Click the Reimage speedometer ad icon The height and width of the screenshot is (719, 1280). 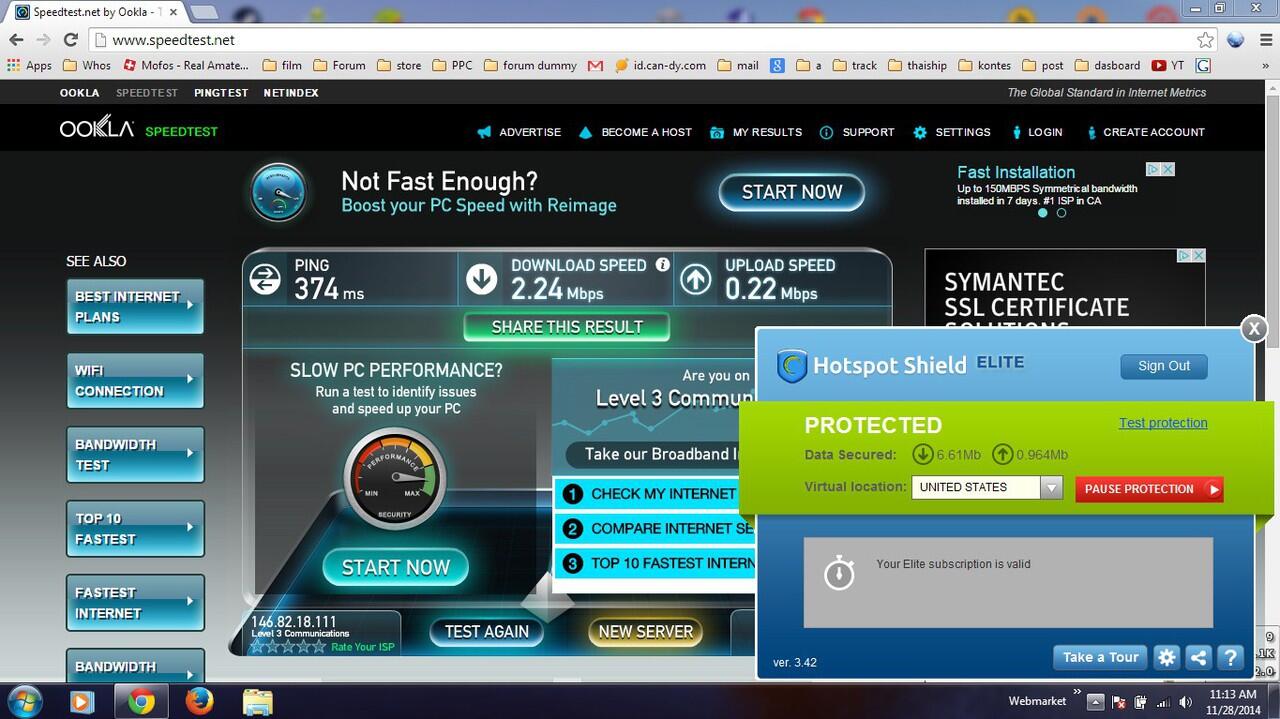(x=277, y=192)
